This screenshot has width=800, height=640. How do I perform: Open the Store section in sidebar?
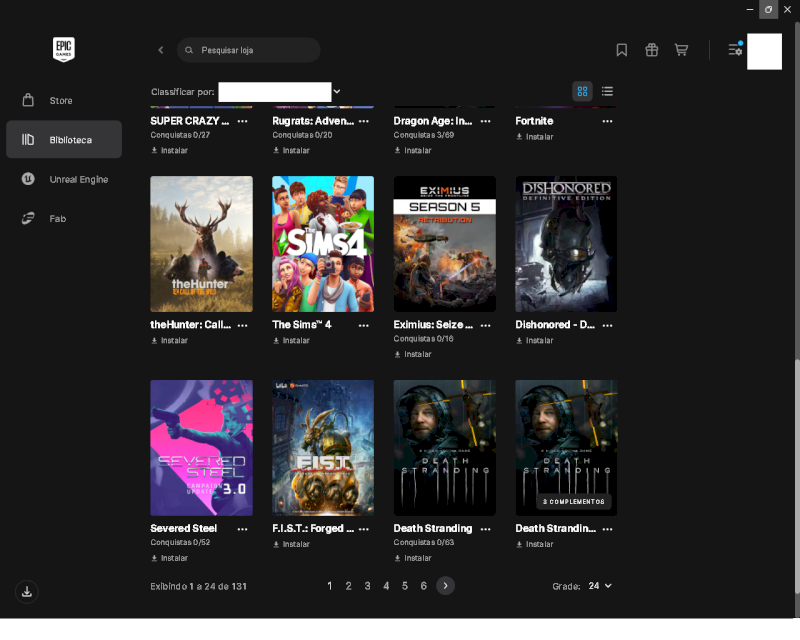tap(64, 101)
